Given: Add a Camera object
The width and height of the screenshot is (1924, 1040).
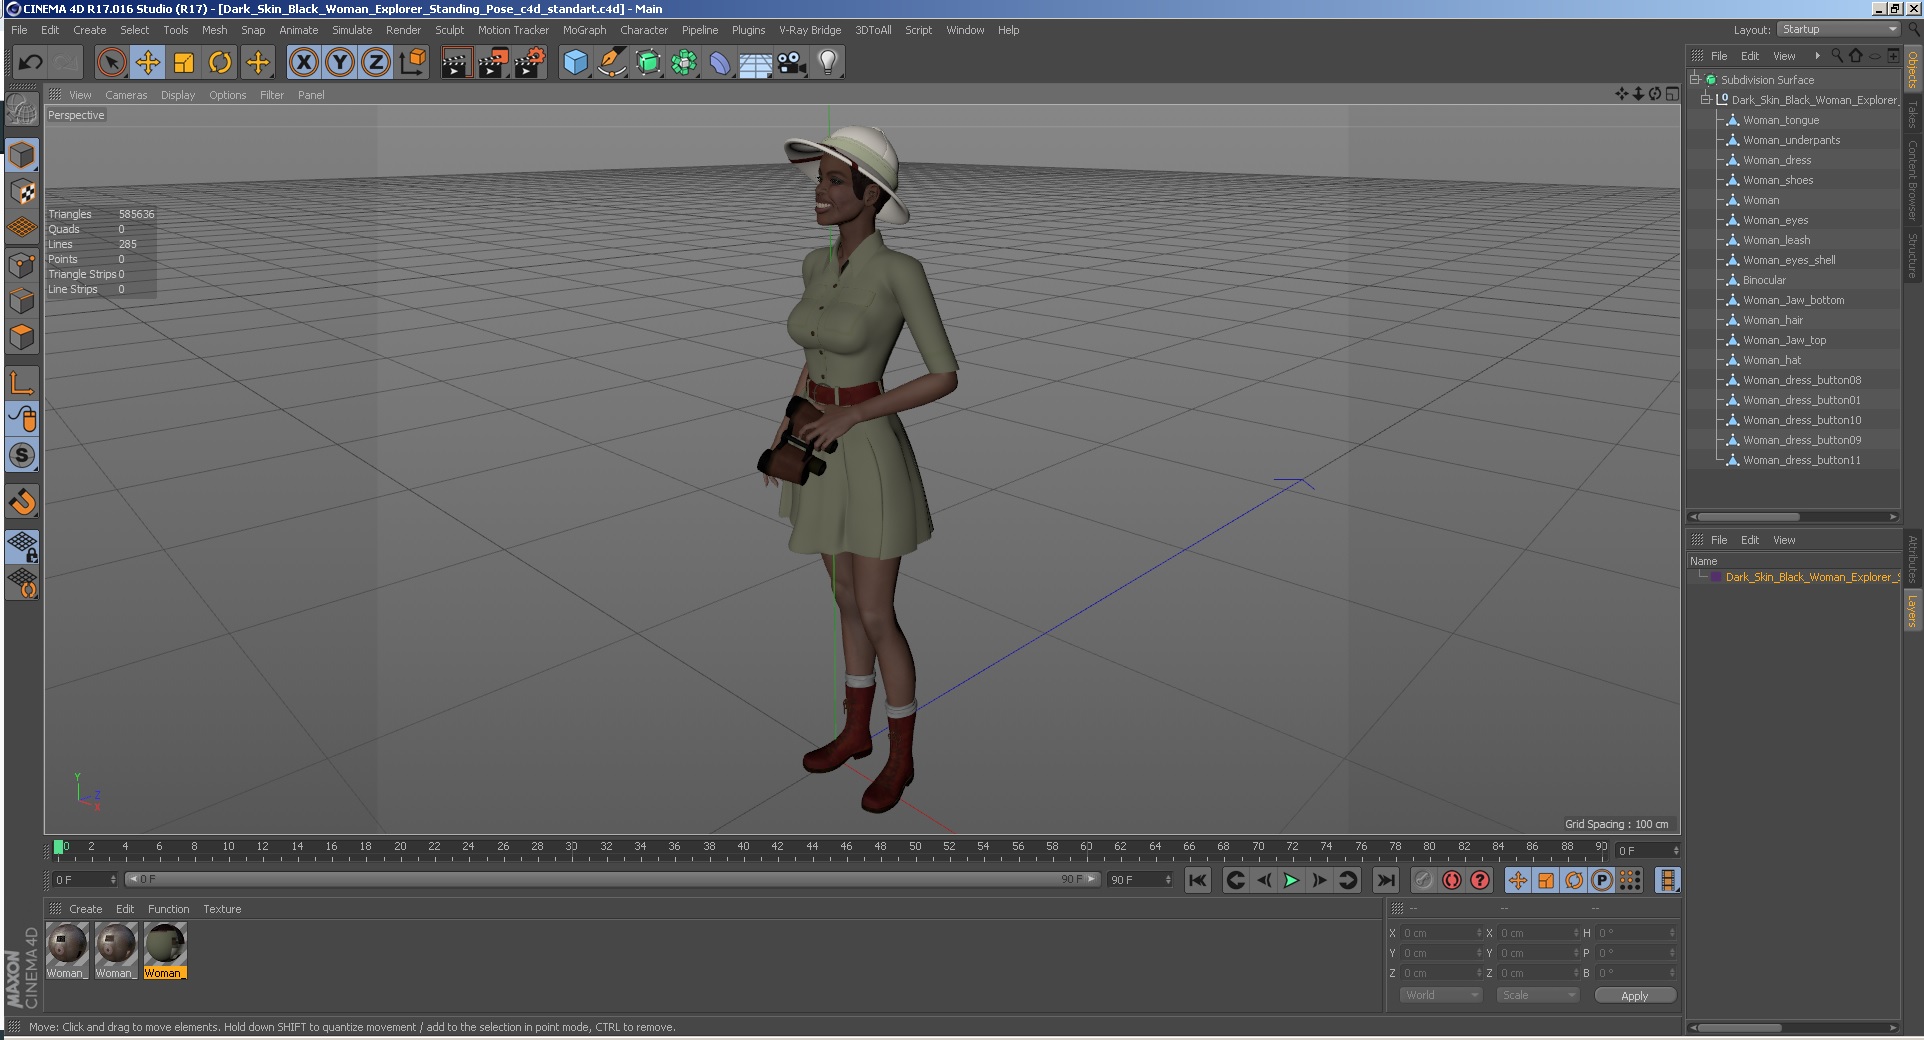Looking at the screenshot, I should pyautogui.click(x=792, y=63).
